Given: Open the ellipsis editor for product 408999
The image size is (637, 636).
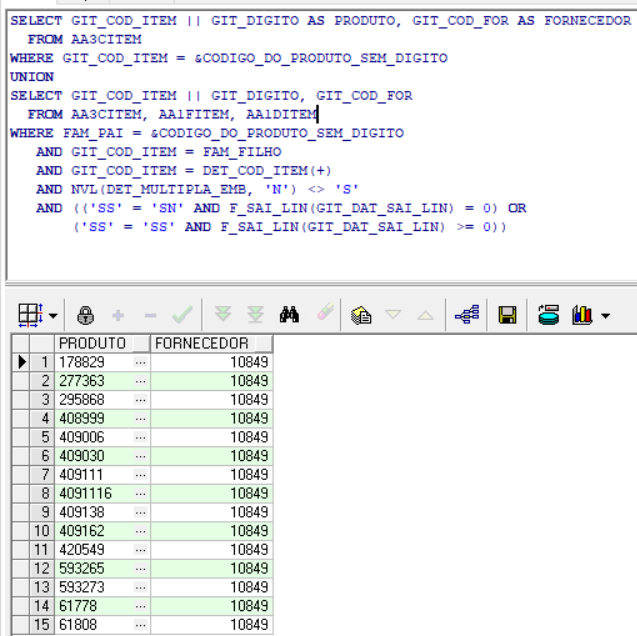Looking at the screenshot, I should (x=141, y=418).
